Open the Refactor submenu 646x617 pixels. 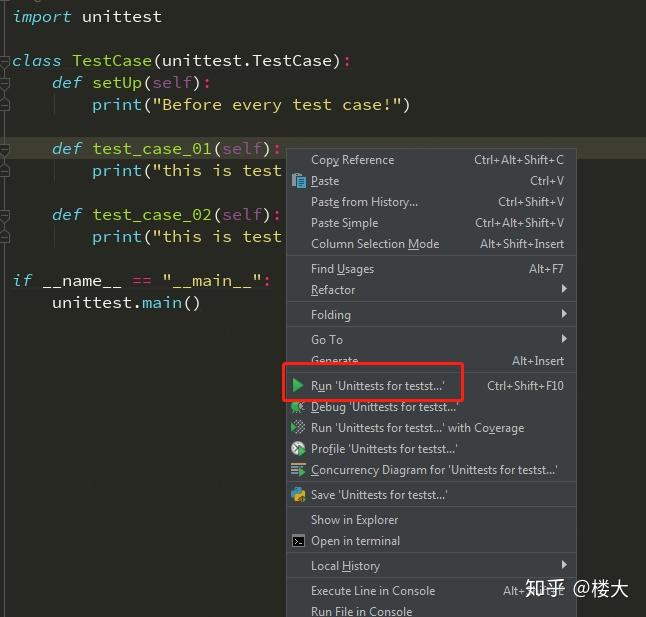click(x=431, y=290)
